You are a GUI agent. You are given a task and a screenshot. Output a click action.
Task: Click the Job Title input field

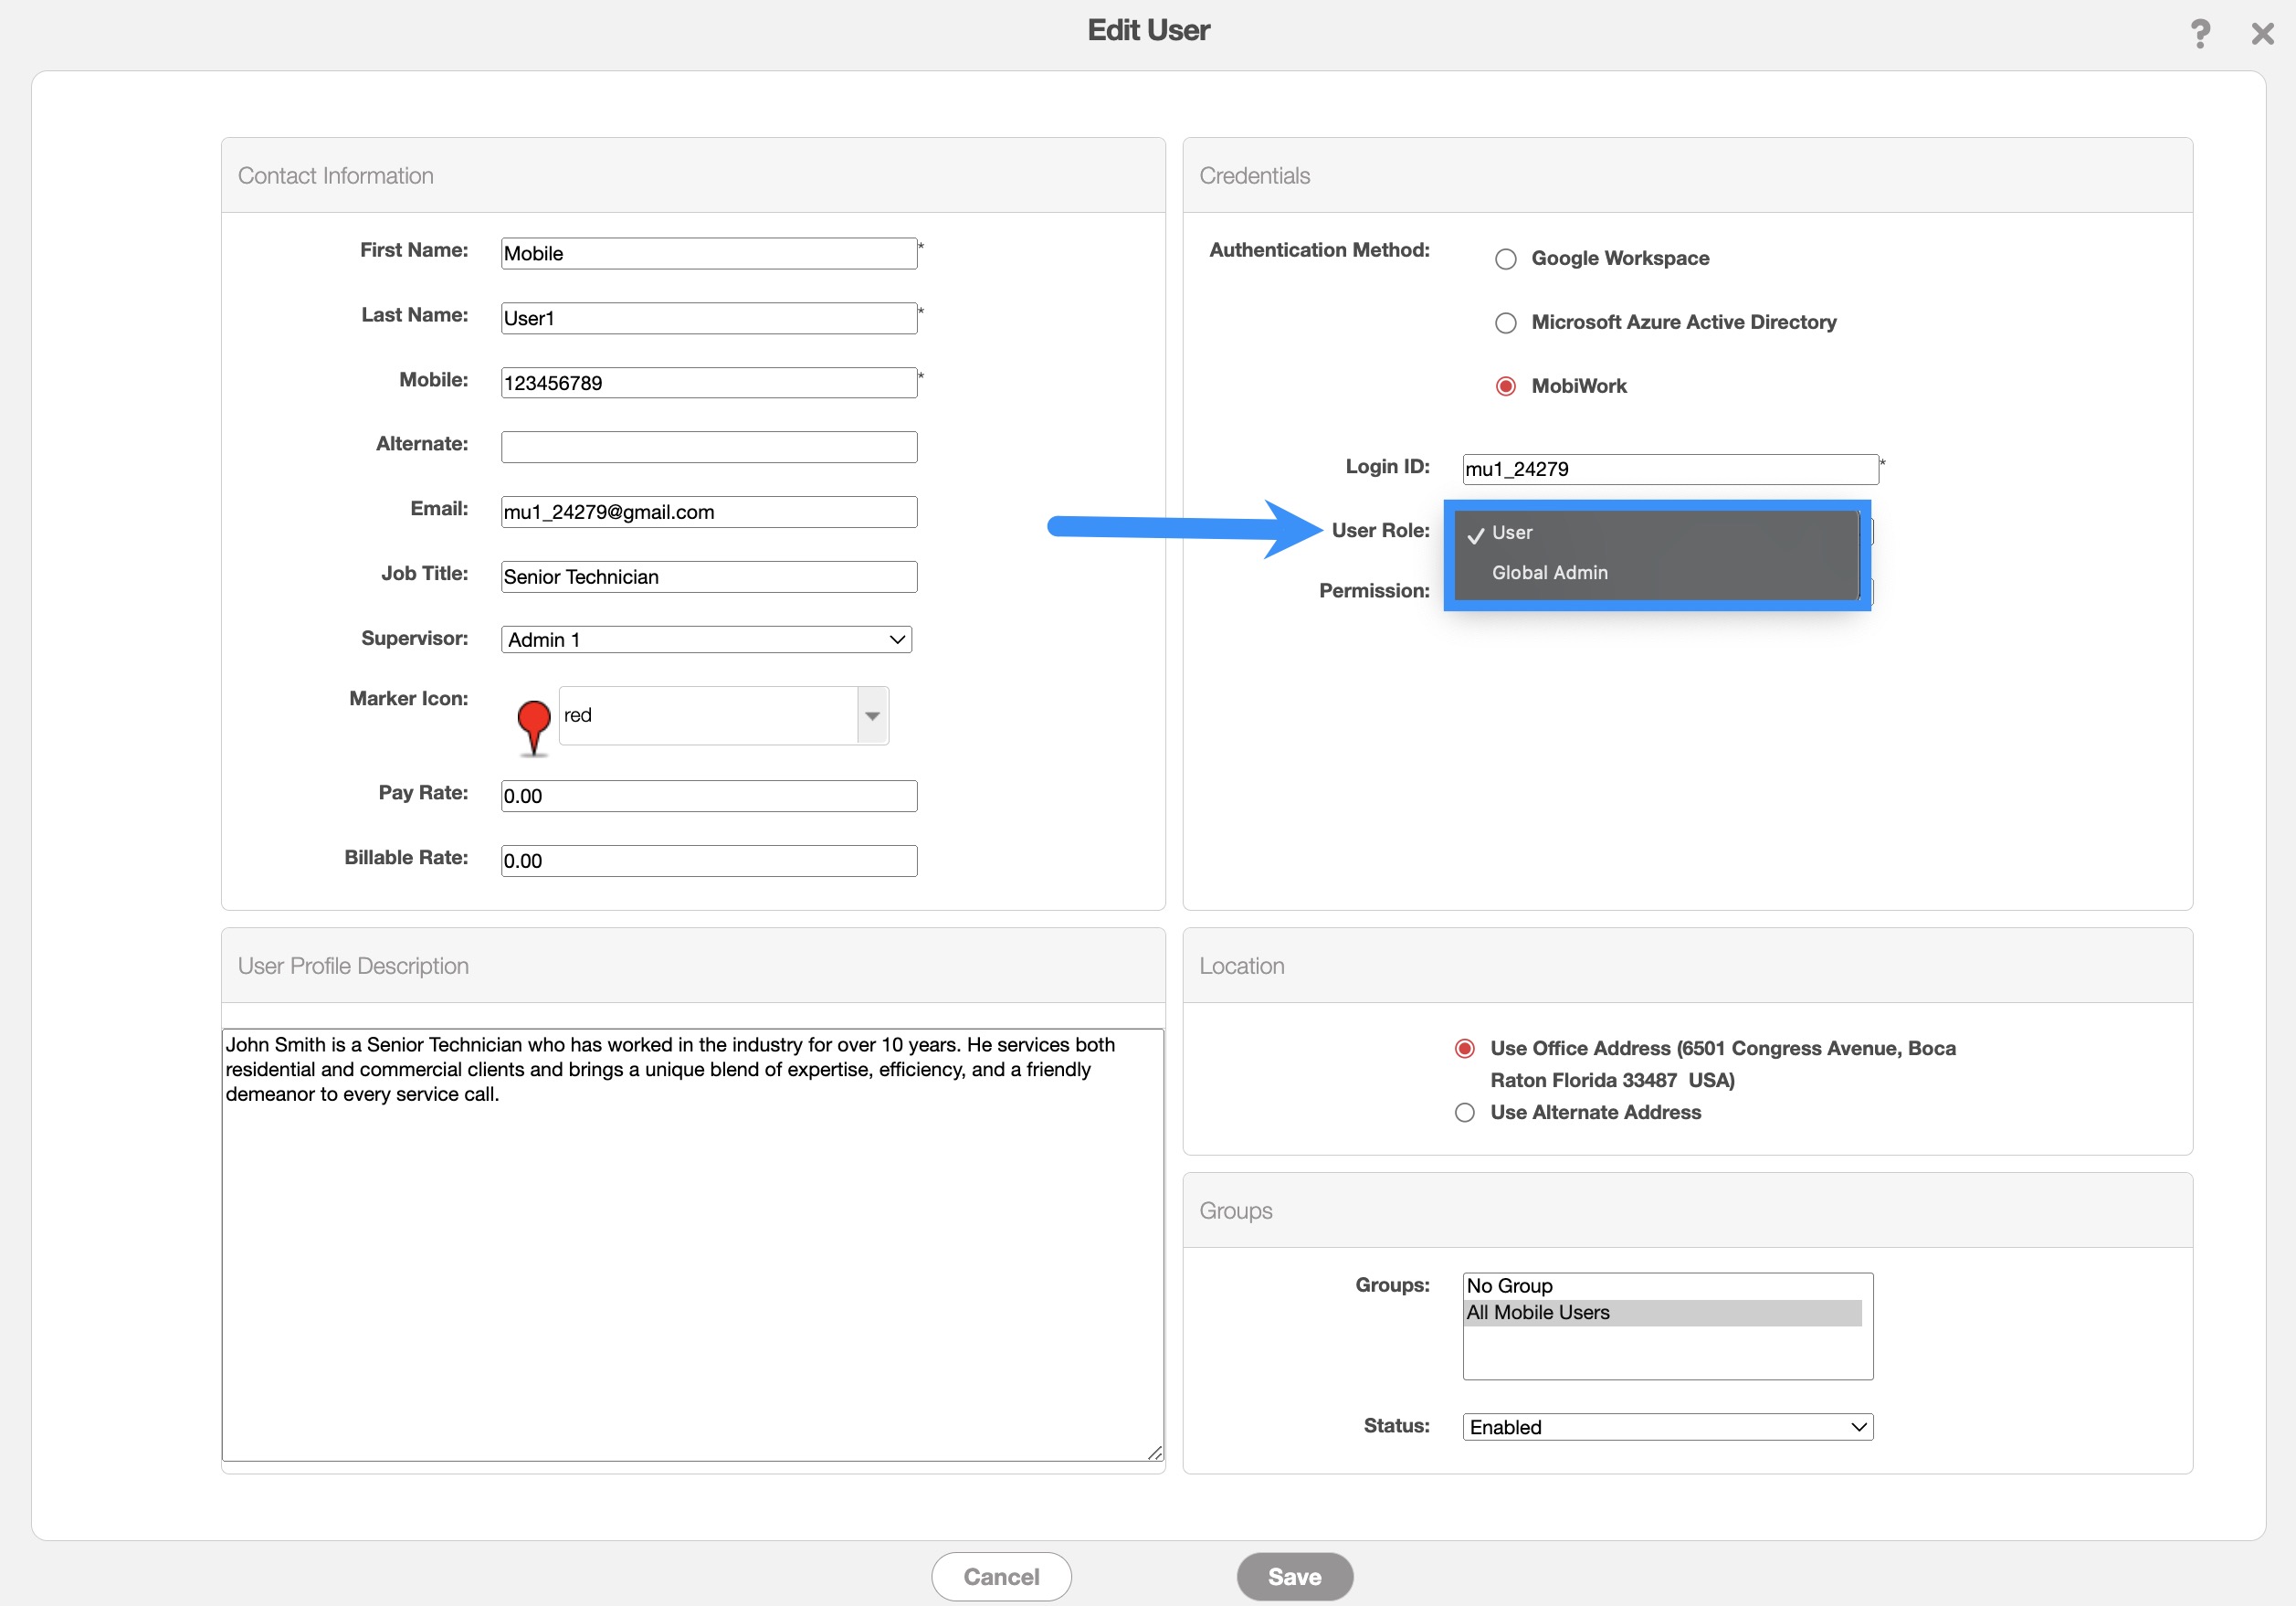click(x=708, y=577)
